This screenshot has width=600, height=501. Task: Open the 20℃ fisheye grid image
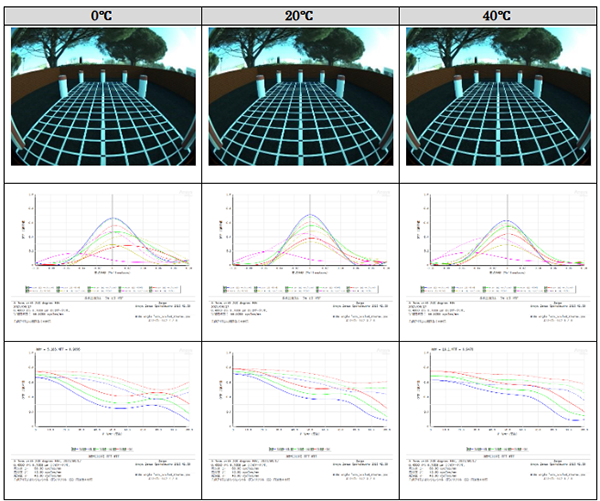coord(299,96)
